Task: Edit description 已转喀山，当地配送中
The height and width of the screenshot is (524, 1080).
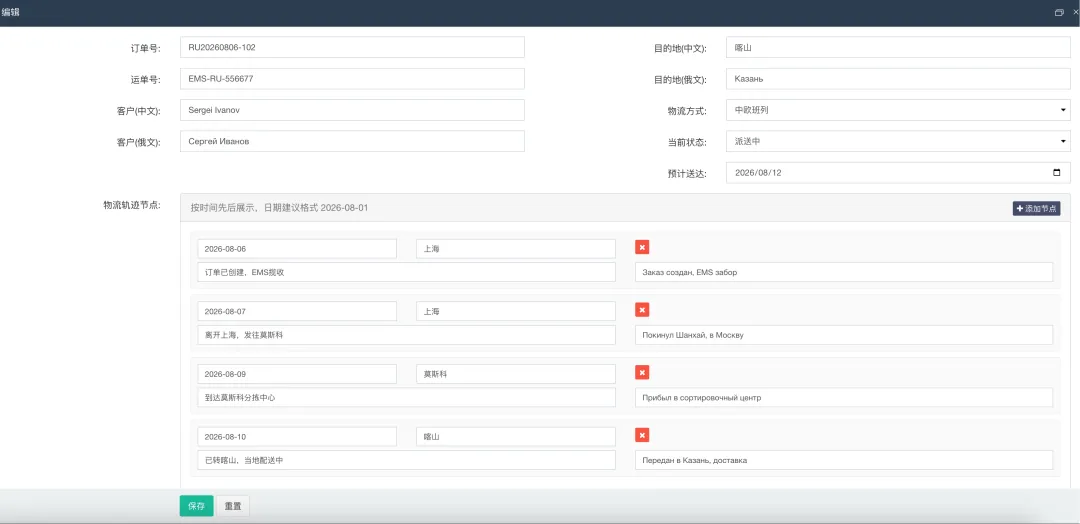Action: point(406,460)
